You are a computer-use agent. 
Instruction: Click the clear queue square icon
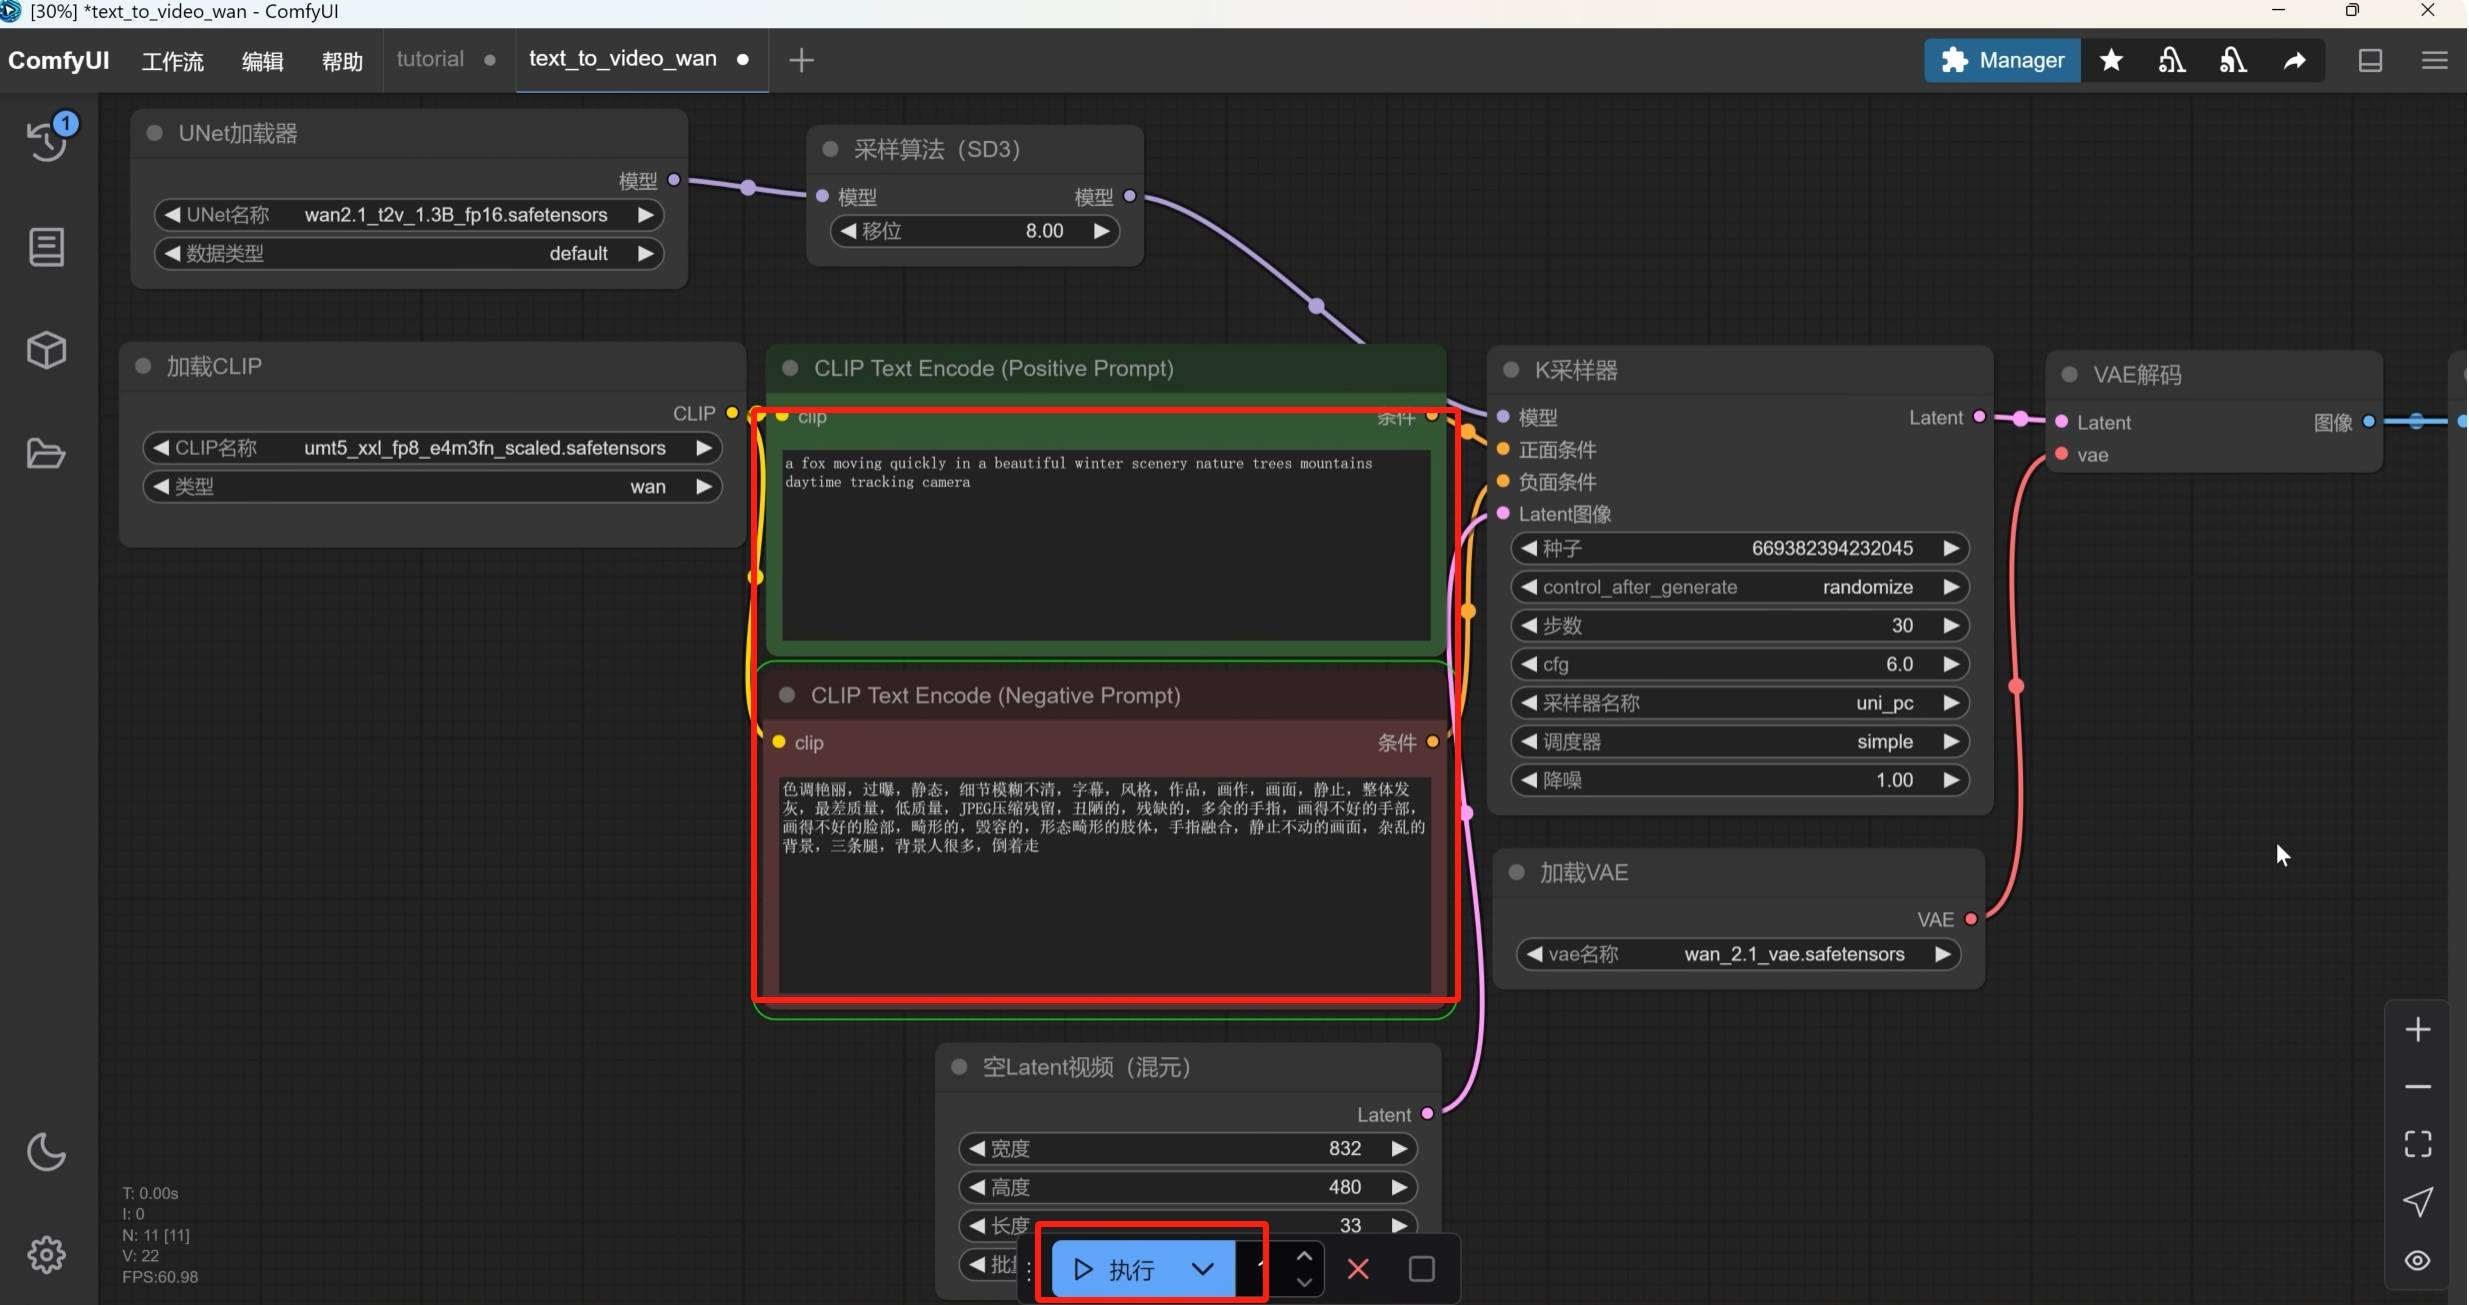1421,1269
